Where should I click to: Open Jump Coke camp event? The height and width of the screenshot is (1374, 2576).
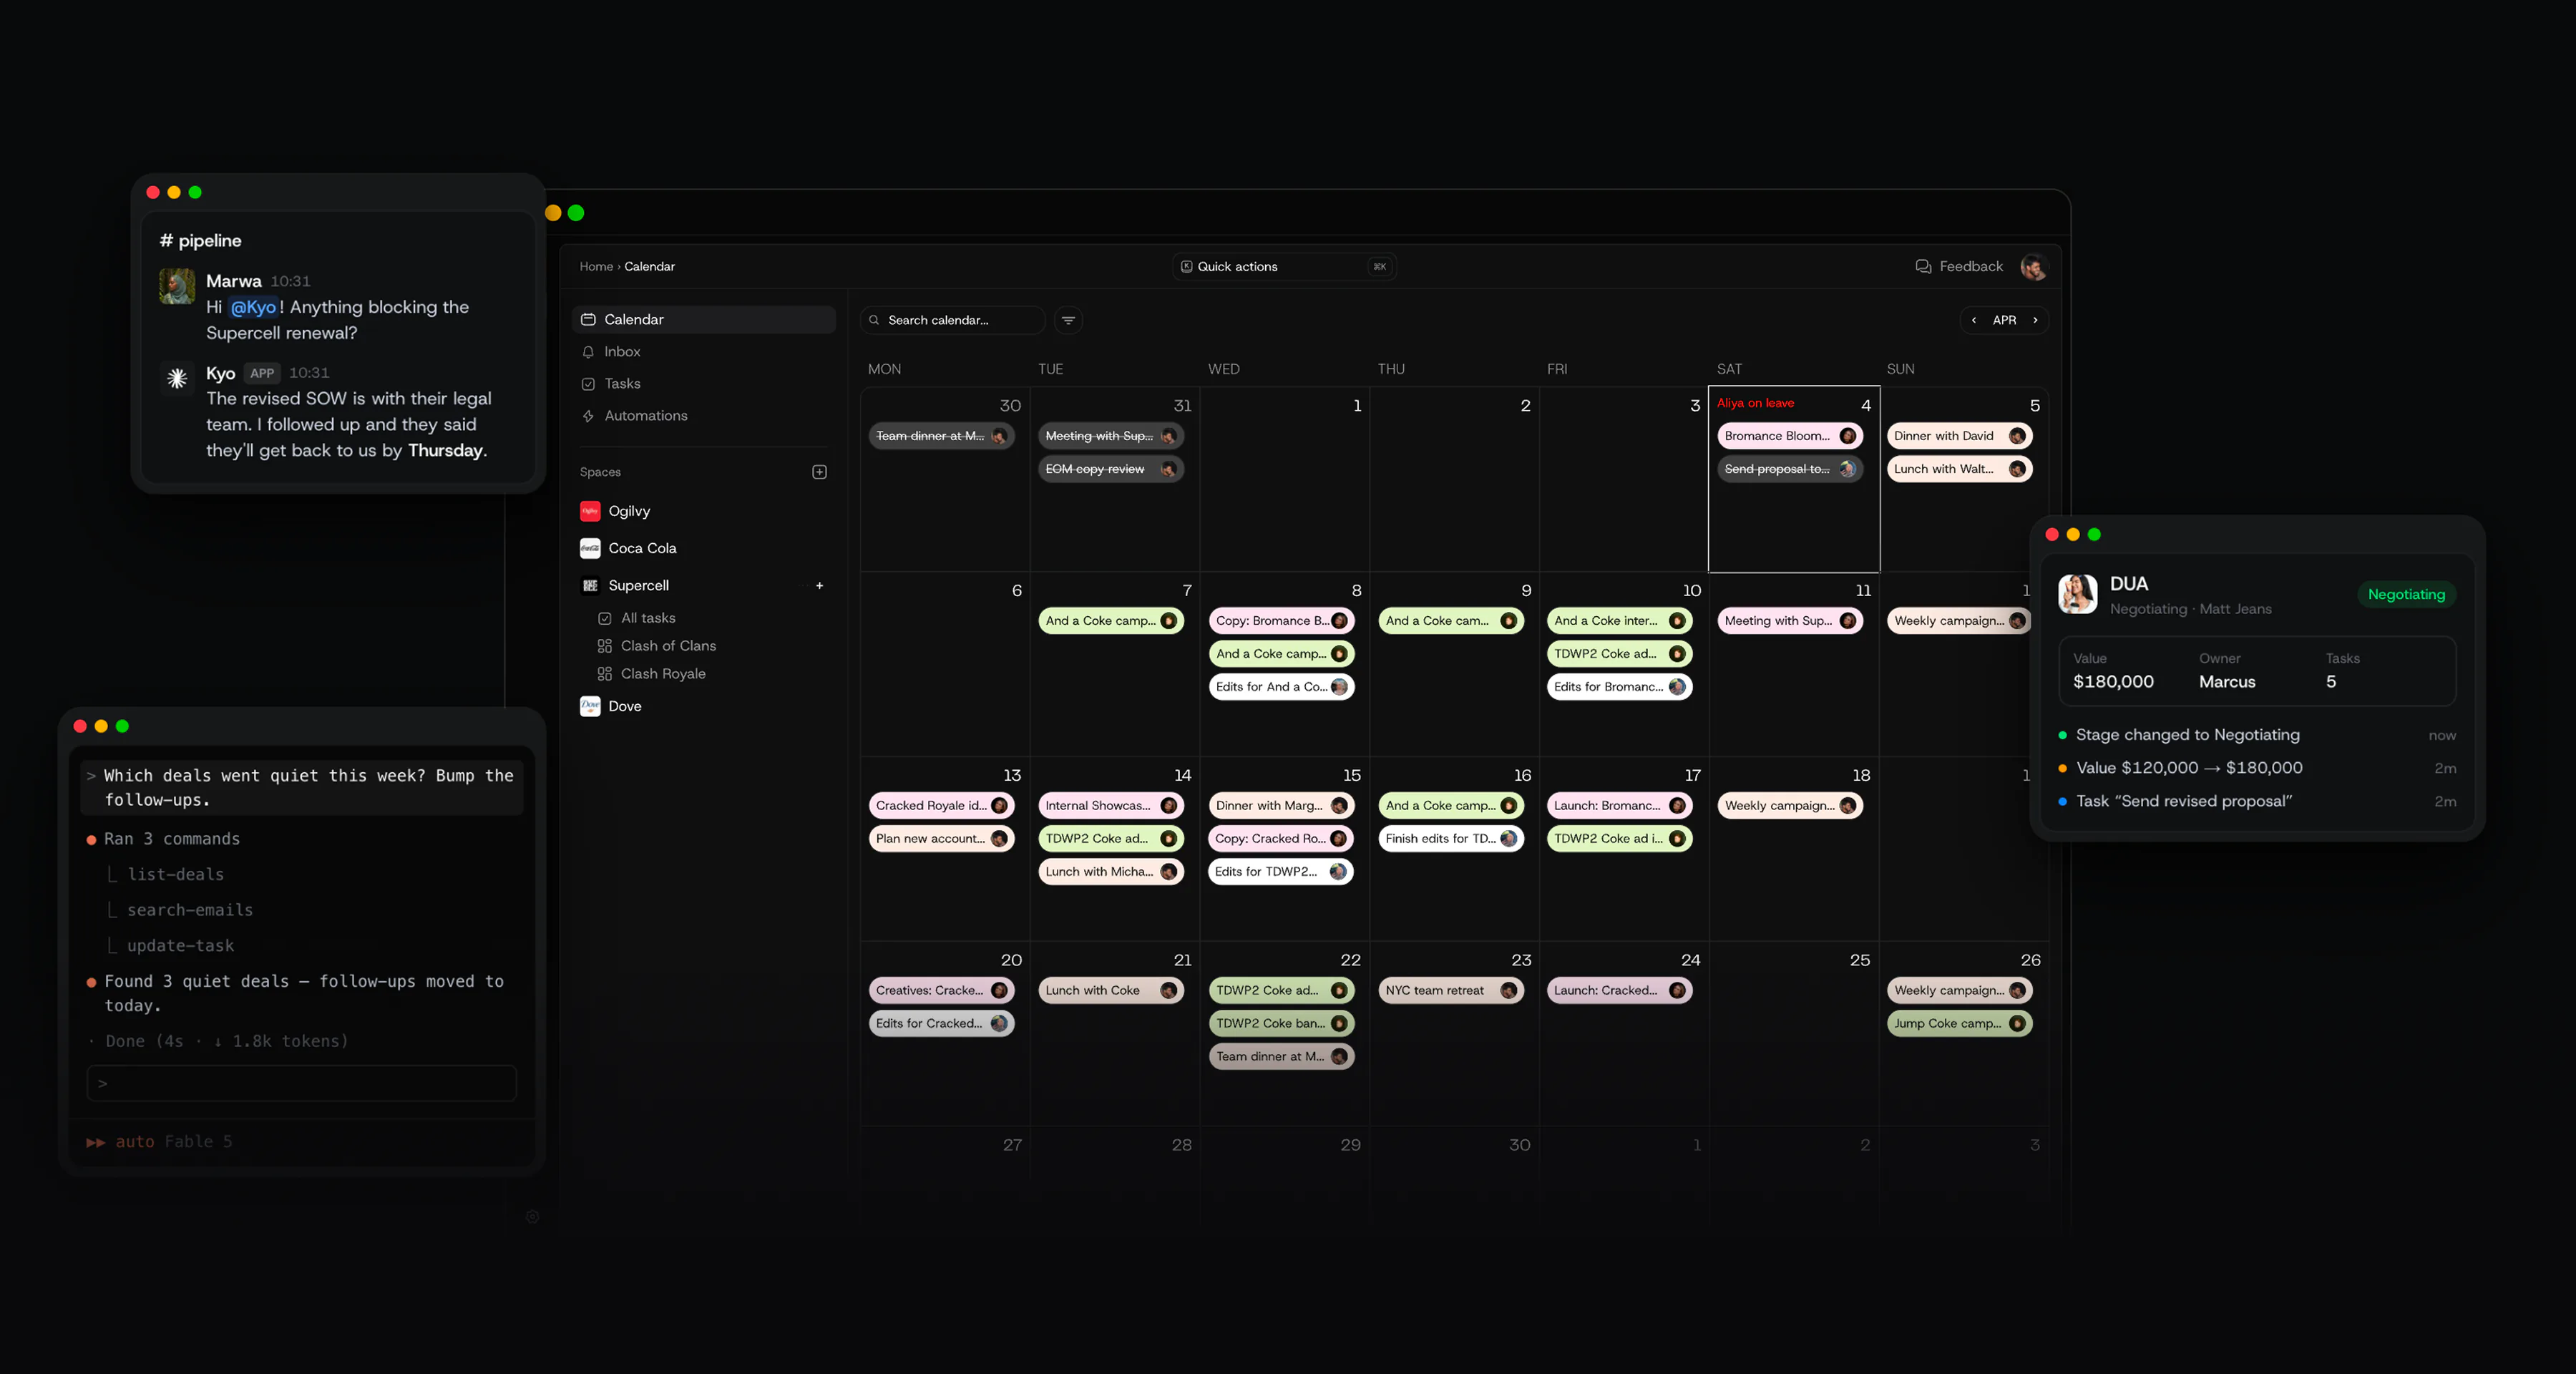1959,1024
